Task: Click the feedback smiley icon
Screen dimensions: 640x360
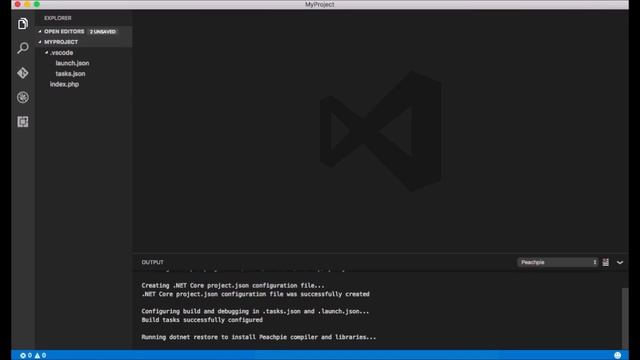Action: tap(618, 356)
